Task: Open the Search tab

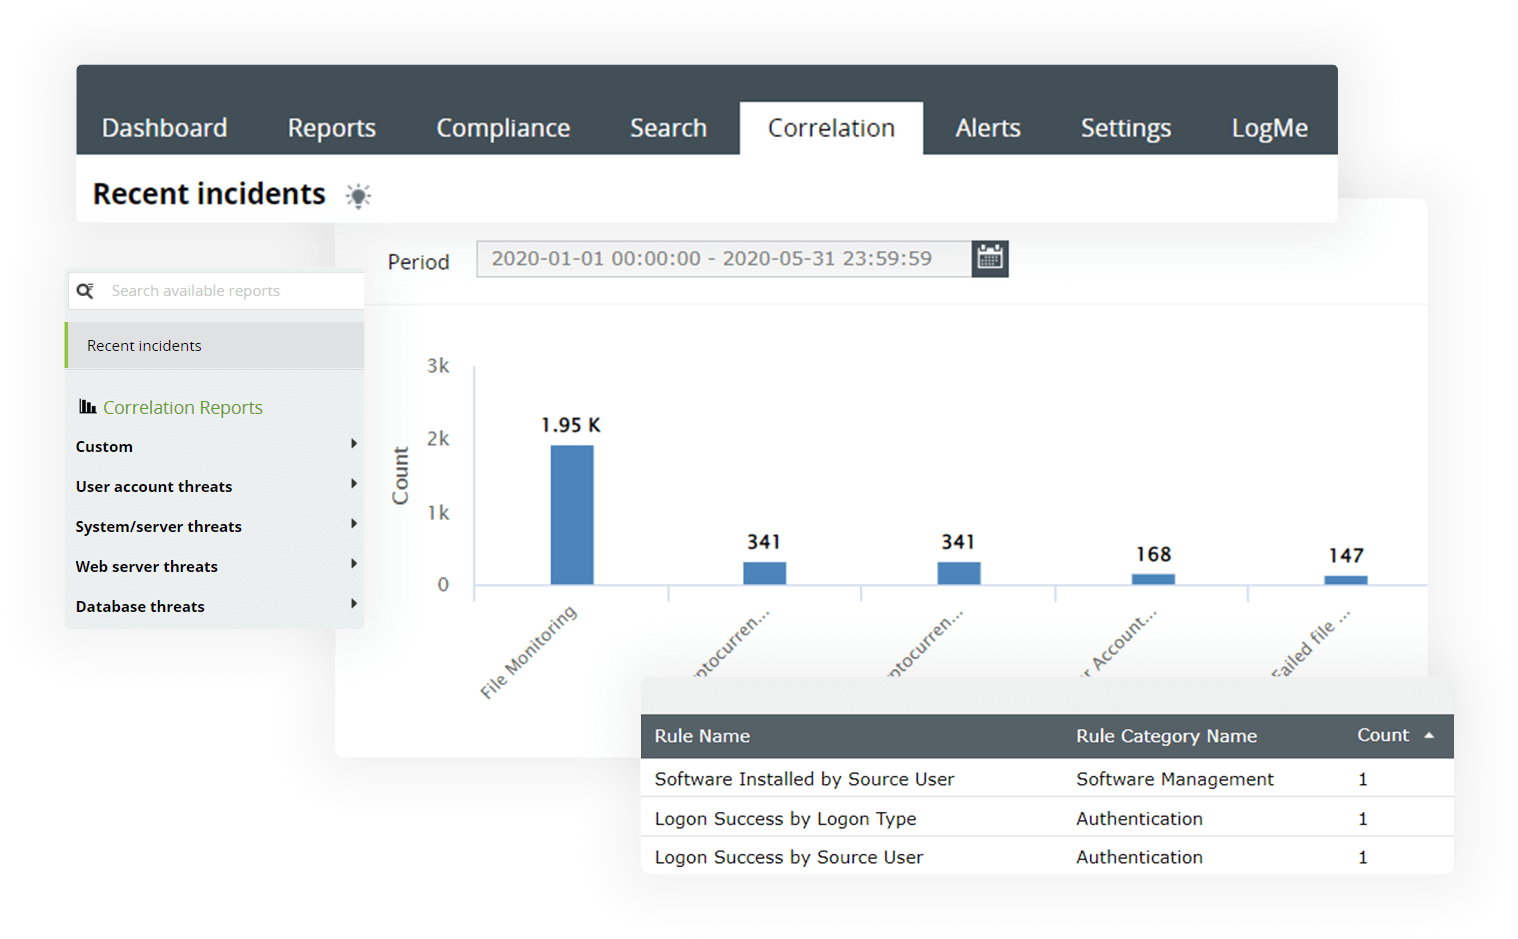Action: tap(668, 128)
